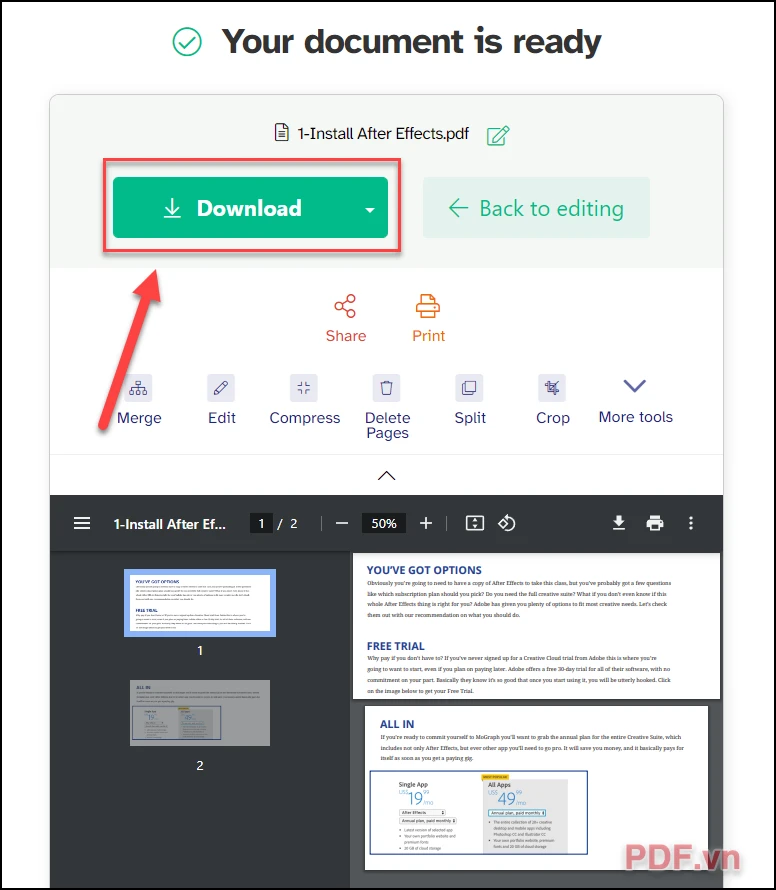Image resolution: width=776 pixels, height=890 pixels.
Task: Click the Fit to page icon
Action: pos(475,523)
